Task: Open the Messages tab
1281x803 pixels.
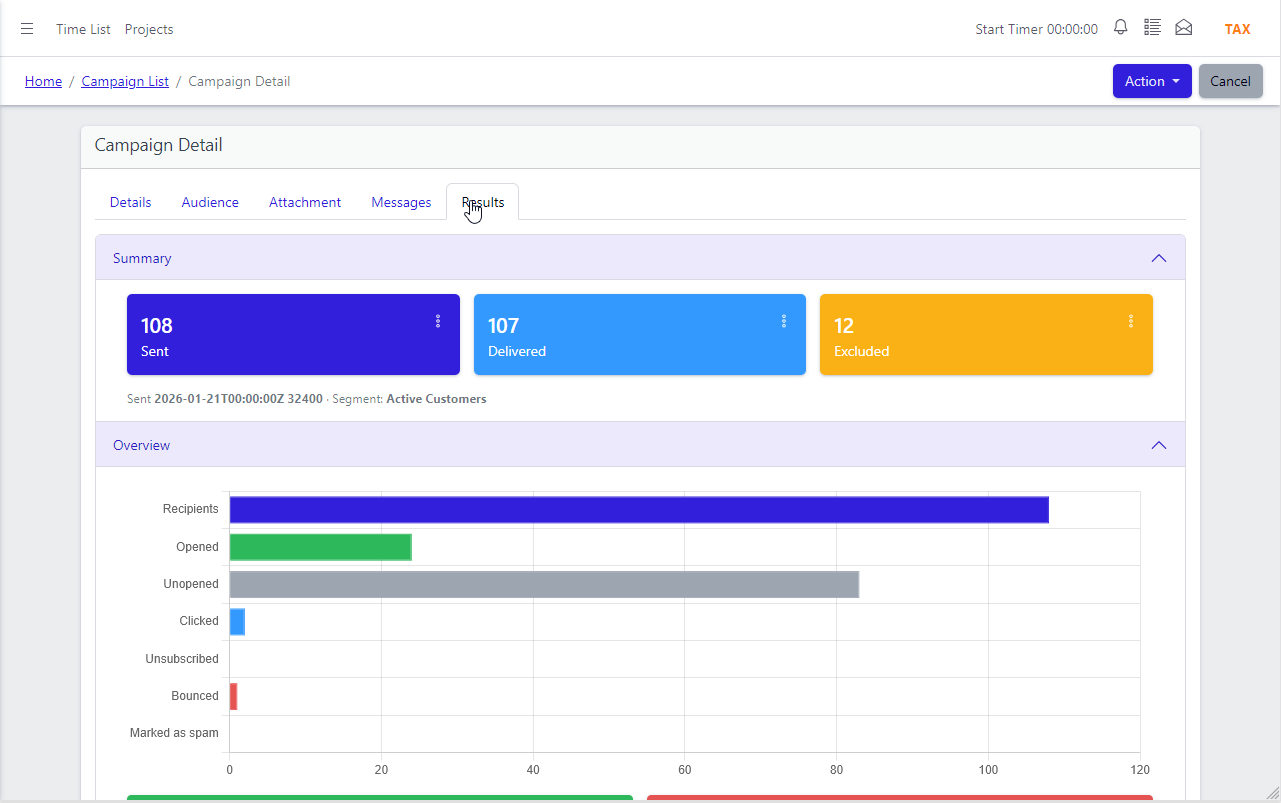Action: (401, 202)
